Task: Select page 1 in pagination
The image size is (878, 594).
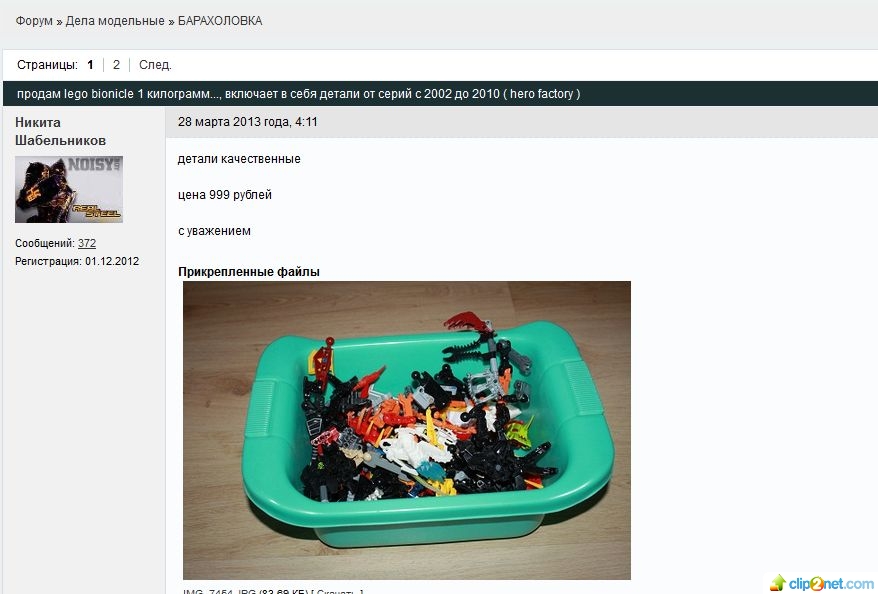Action: click(90, 65)
